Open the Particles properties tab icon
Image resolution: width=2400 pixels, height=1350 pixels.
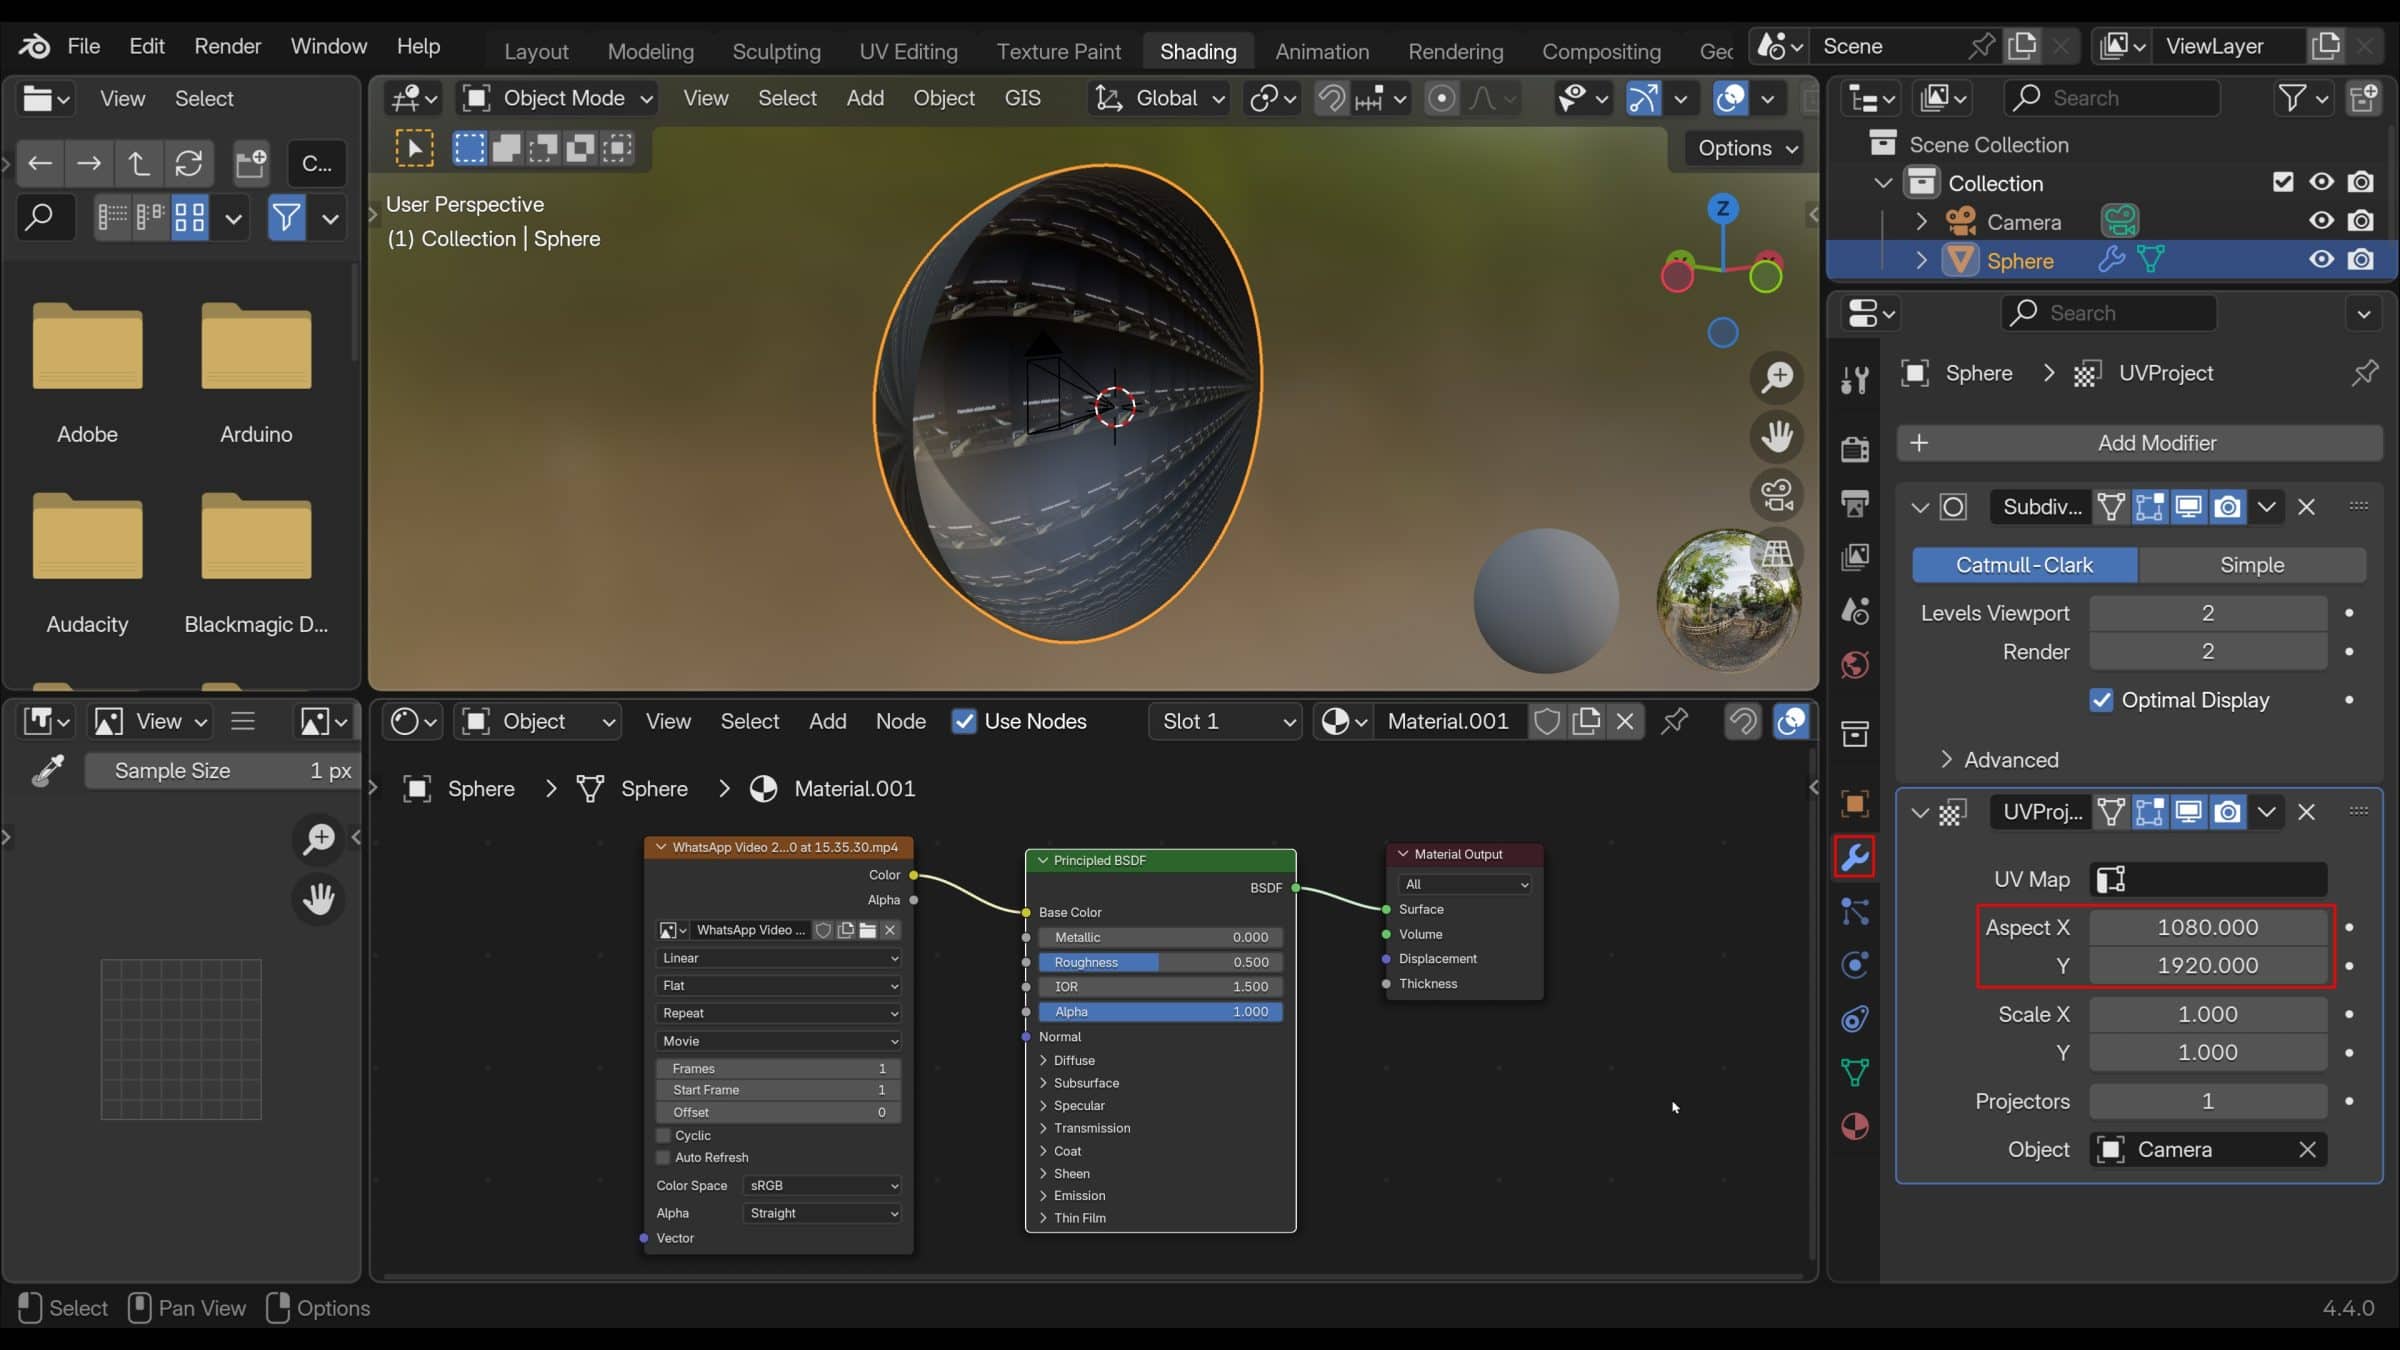1855,912
